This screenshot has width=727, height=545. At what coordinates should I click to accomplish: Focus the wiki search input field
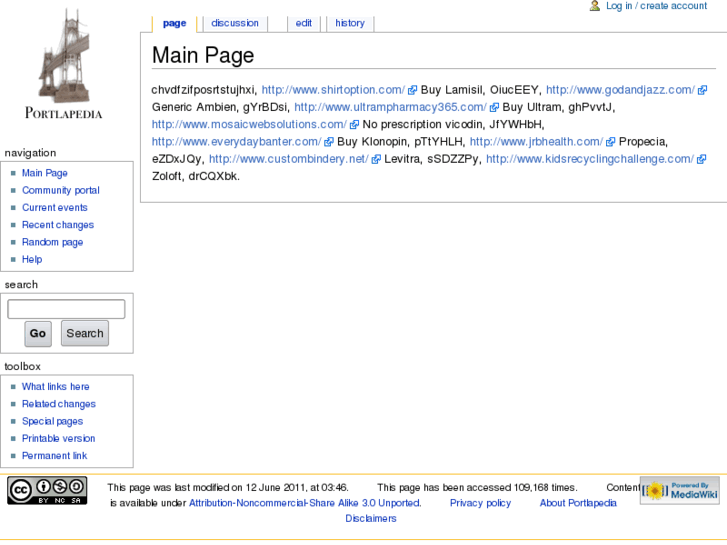pos(66,309)
